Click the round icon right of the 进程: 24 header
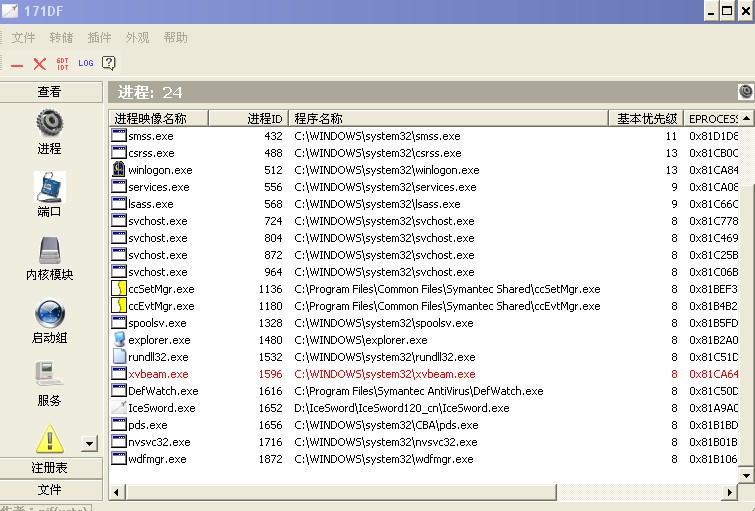This screenshot has height=511, width=755. (745, 92)
